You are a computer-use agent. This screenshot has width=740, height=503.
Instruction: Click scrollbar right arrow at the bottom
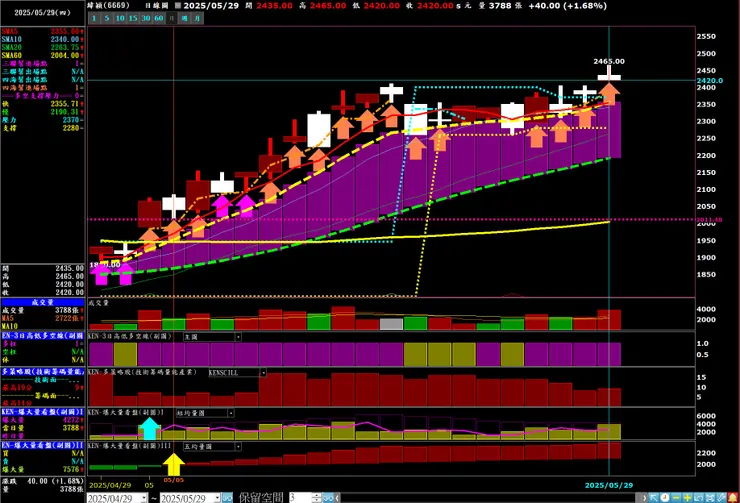click(x=644, y=498)
